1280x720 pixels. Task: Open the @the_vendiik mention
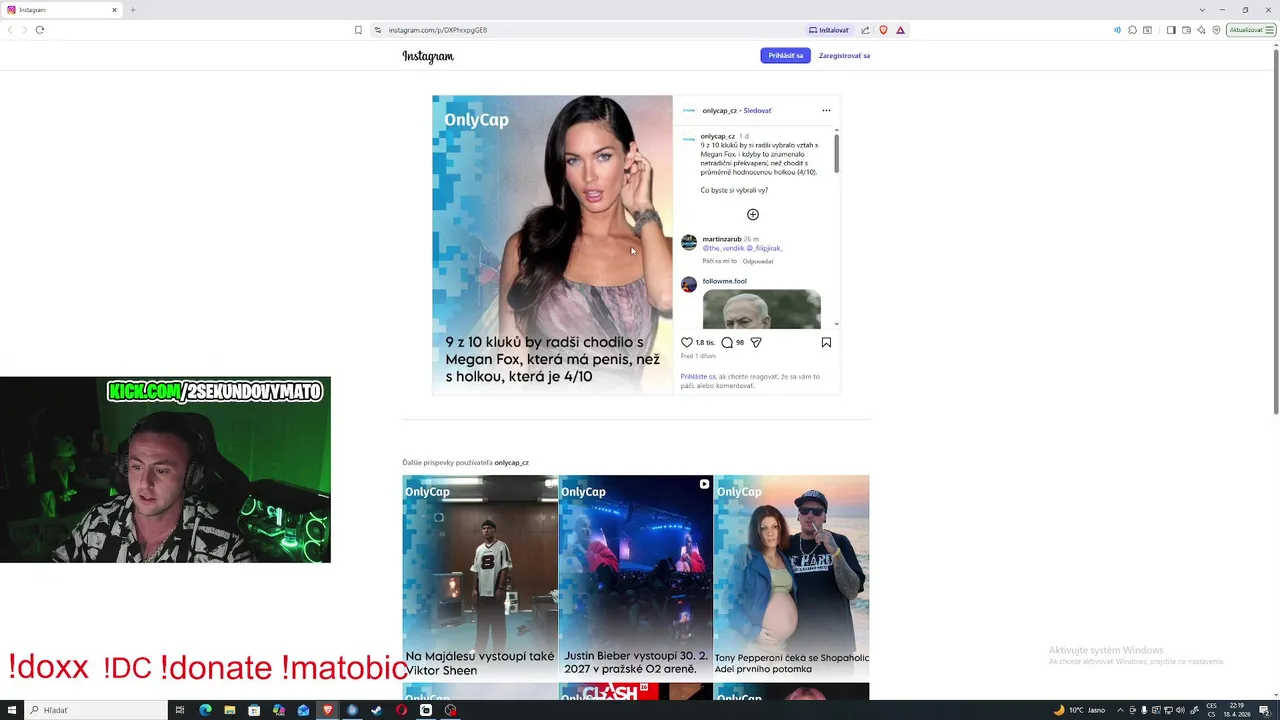click(x=723, y=248)
